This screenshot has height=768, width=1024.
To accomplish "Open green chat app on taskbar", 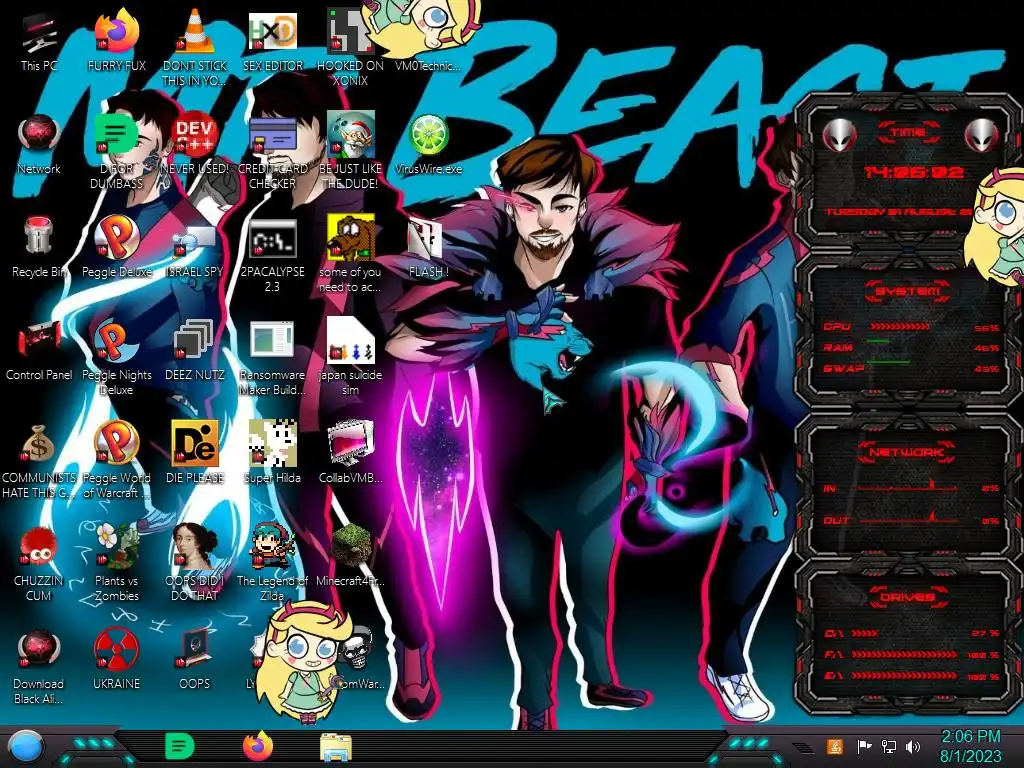I will pyautogui.click(x=180, y=746).
